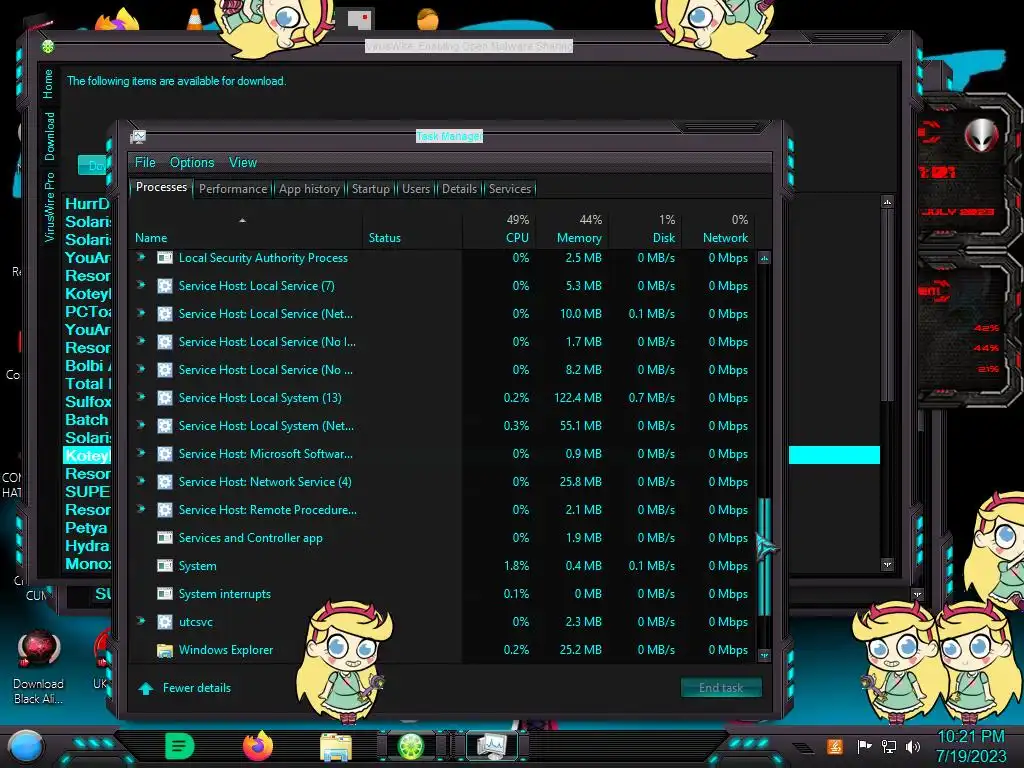Click the Windows Explorer folder icon in list

165,650
